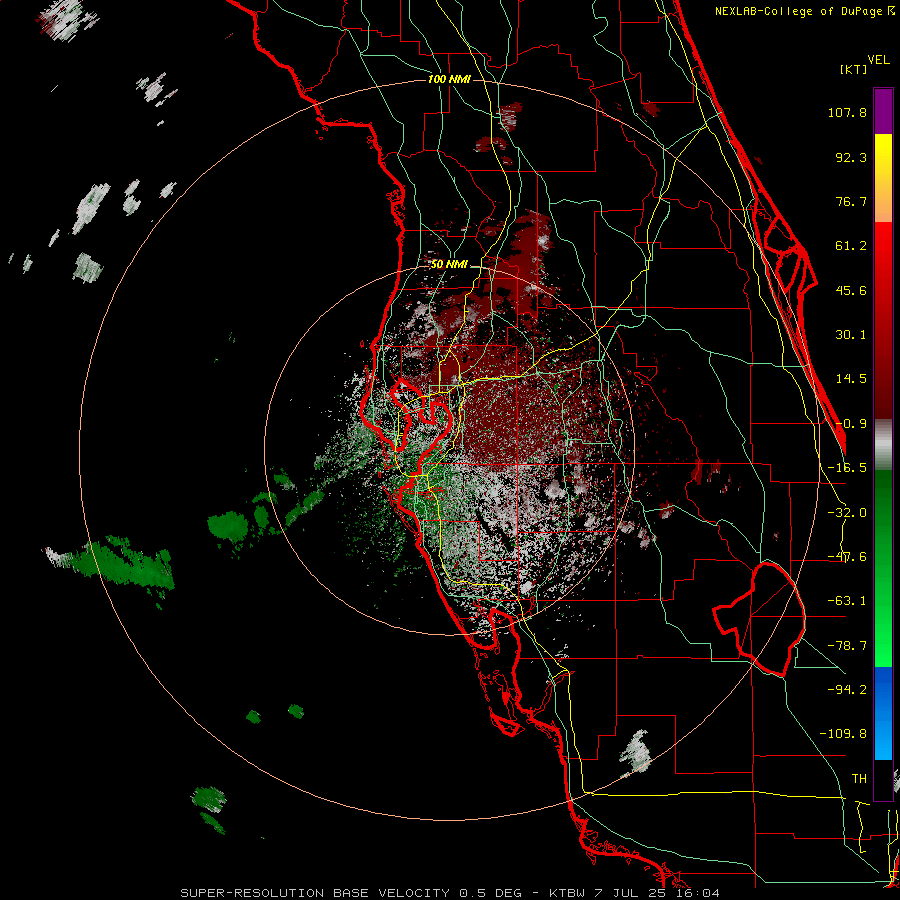Select the TH legend label

[x=859, y=779]
